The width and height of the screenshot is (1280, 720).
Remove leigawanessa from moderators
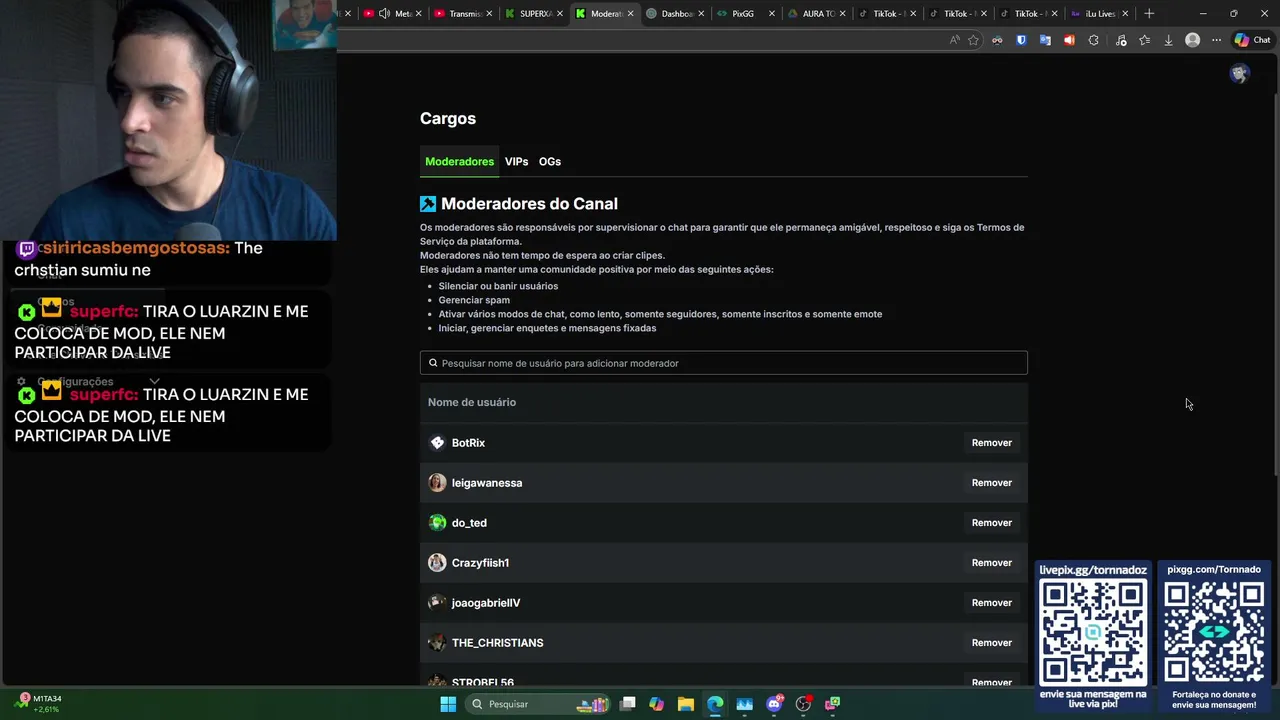[991, 483]
